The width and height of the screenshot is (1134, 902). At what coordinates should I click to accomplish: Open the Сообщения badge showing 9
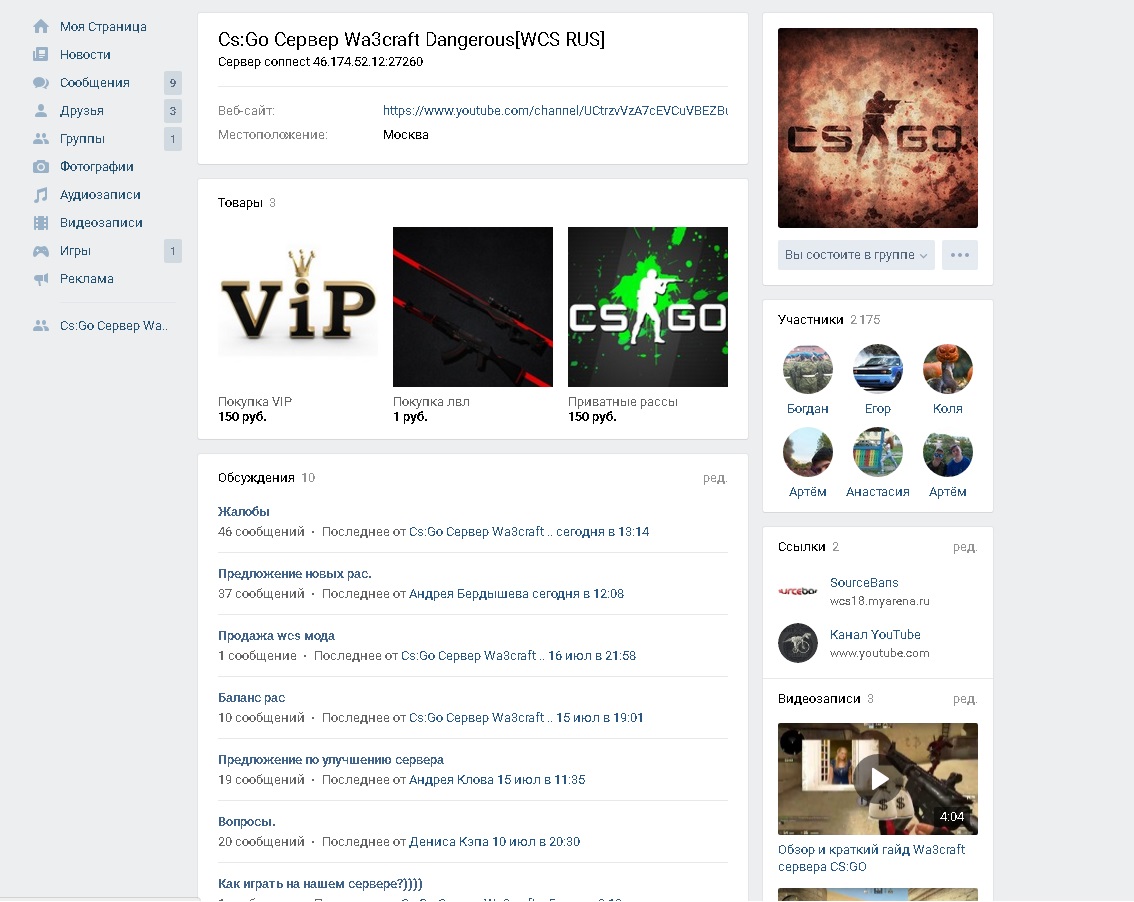(x=173, y=82)
